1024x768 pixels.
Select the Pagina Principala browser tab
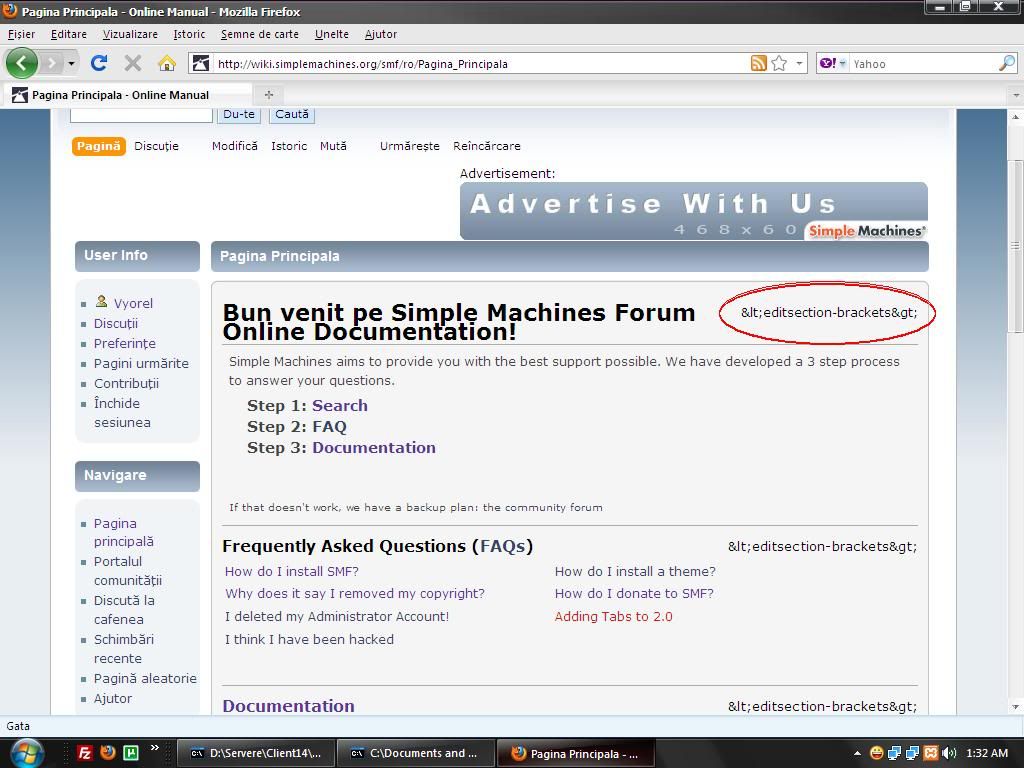click(x=128, y=95)
